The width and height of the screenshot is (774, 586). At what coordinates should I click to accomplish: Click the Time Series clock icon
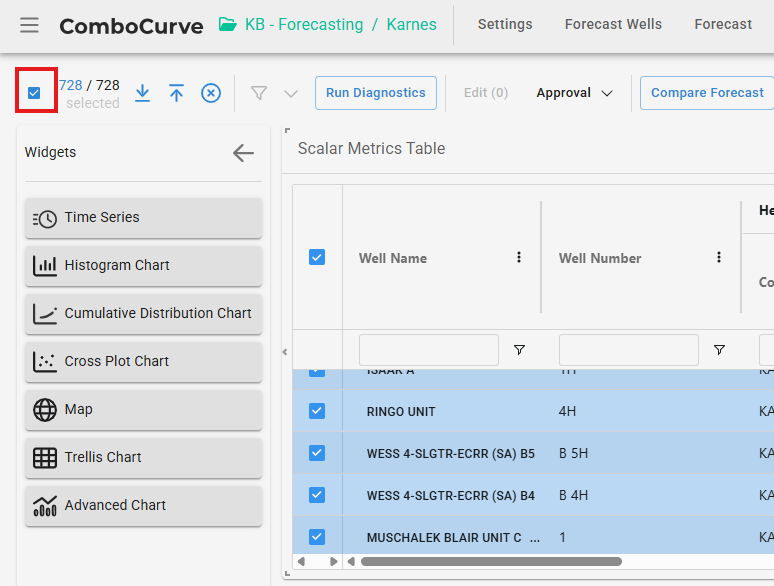(45, 219)
